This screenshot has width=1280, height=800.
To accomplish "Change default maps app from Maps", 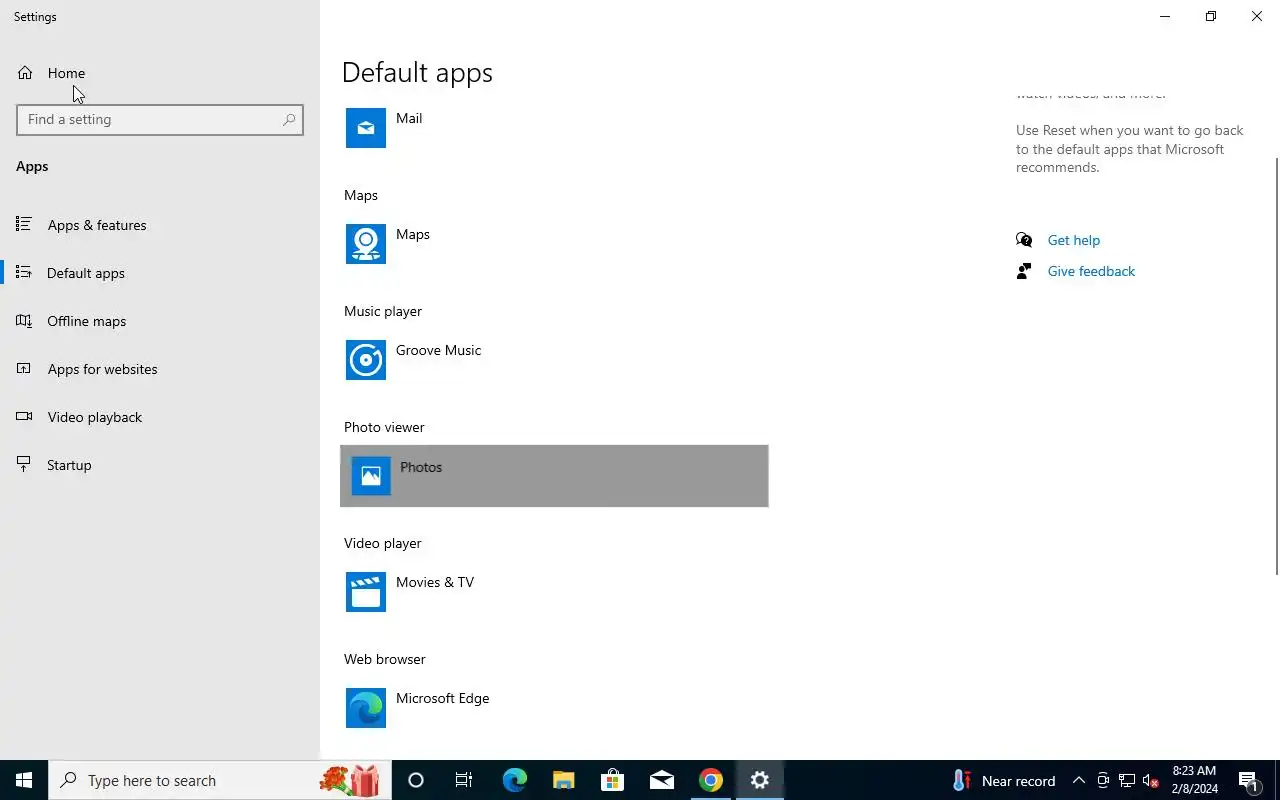I will coord(554,244).
